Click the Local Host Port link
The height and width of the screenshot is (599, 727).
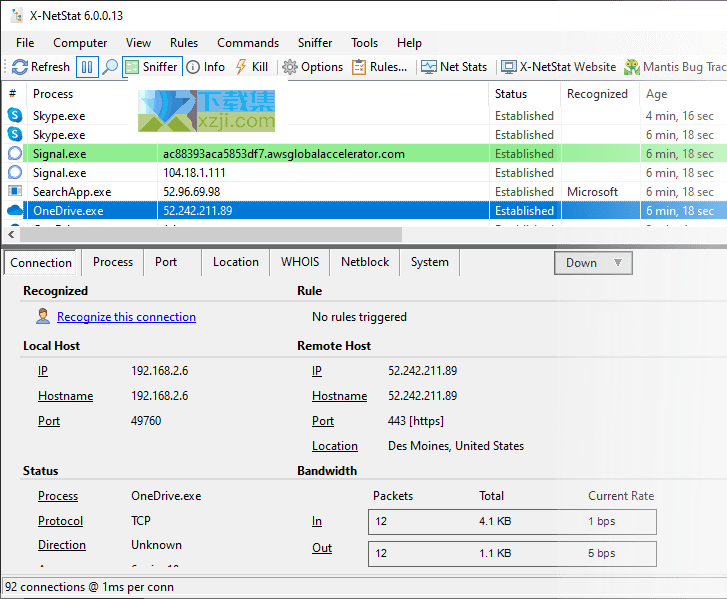[x=49, y=421]
